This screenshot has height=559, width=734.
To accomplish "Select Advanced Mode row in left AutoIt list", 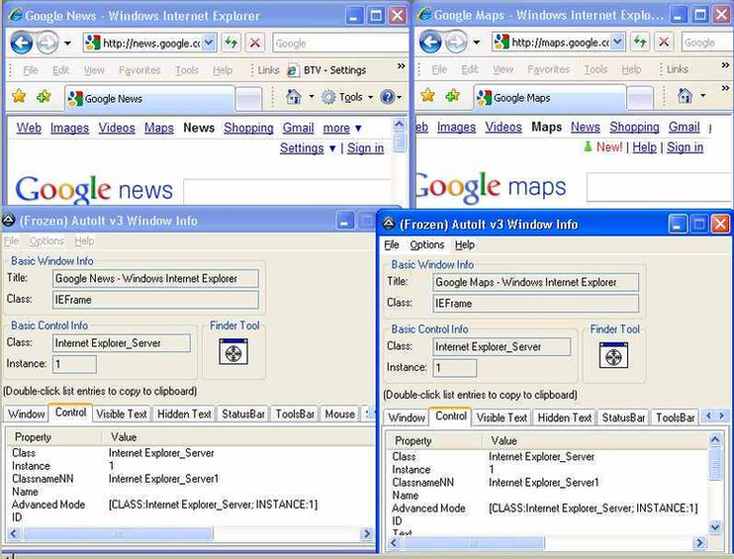I will coord(190,505).
